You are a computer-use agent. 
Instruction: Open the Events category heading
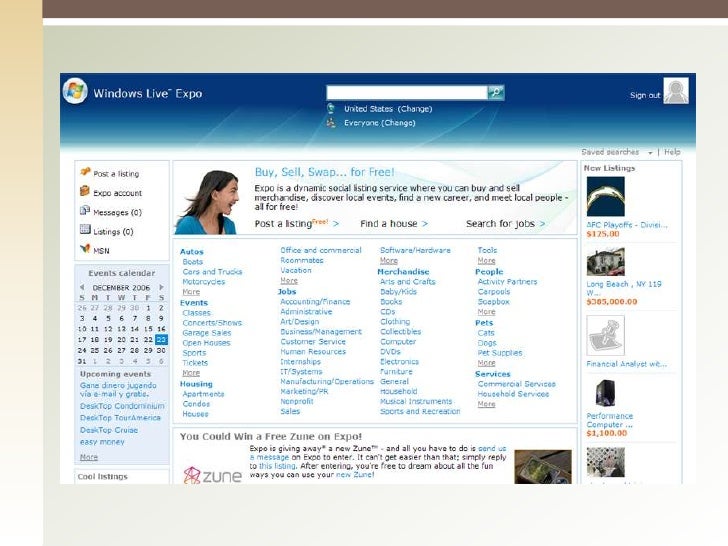[x=194, y=303]
